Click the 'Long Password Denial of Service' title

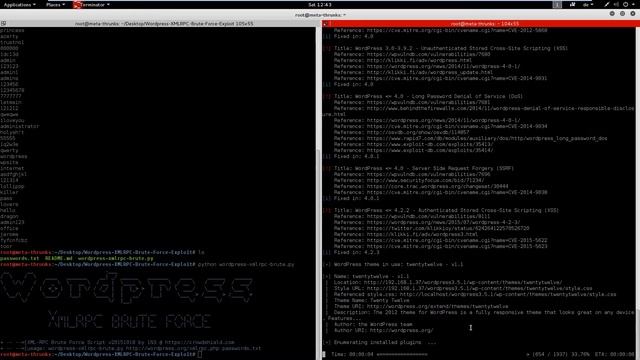point(428,96)
